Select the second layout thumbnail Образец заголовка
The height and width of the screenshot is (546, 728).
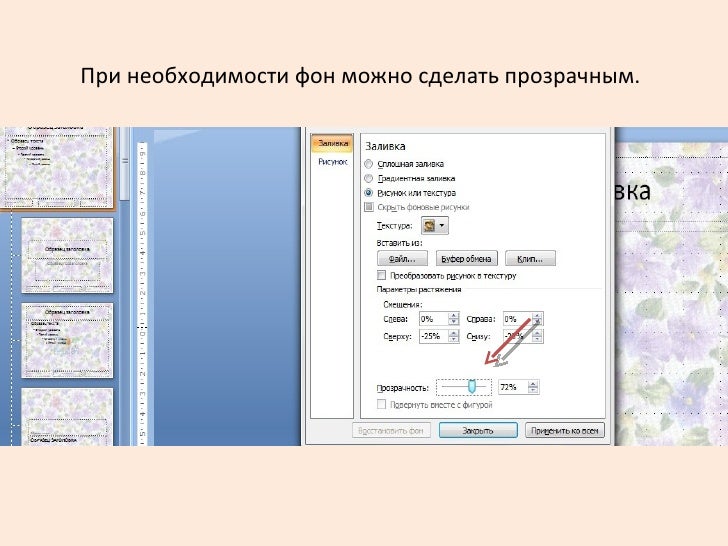click(67, 255)
